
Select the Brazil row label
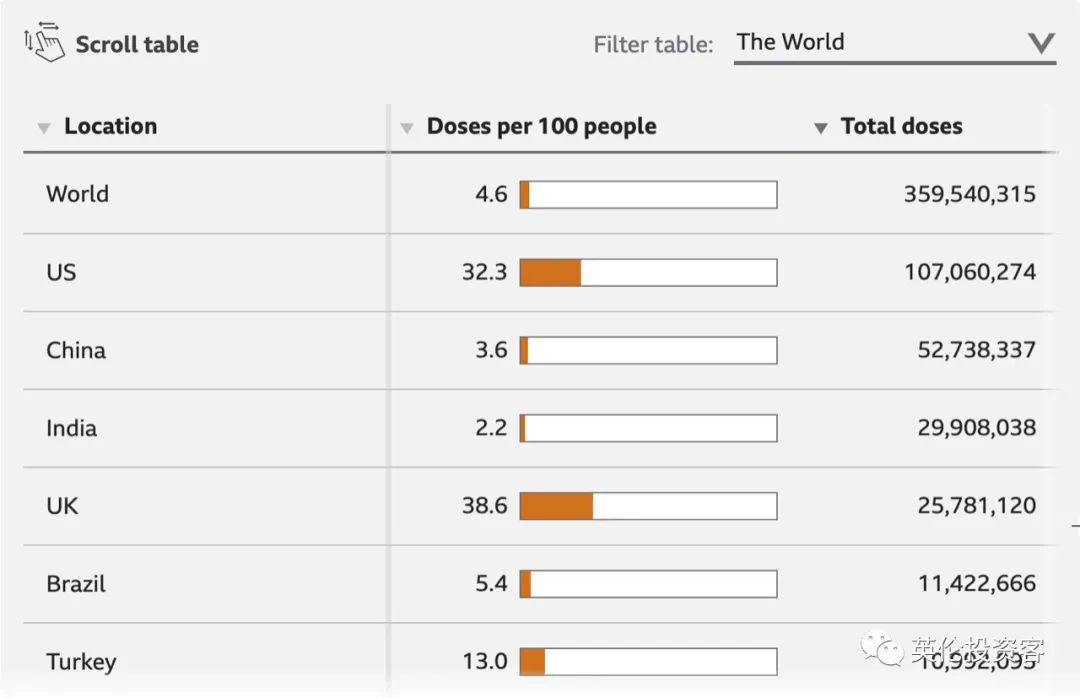(x=76, y=584)
